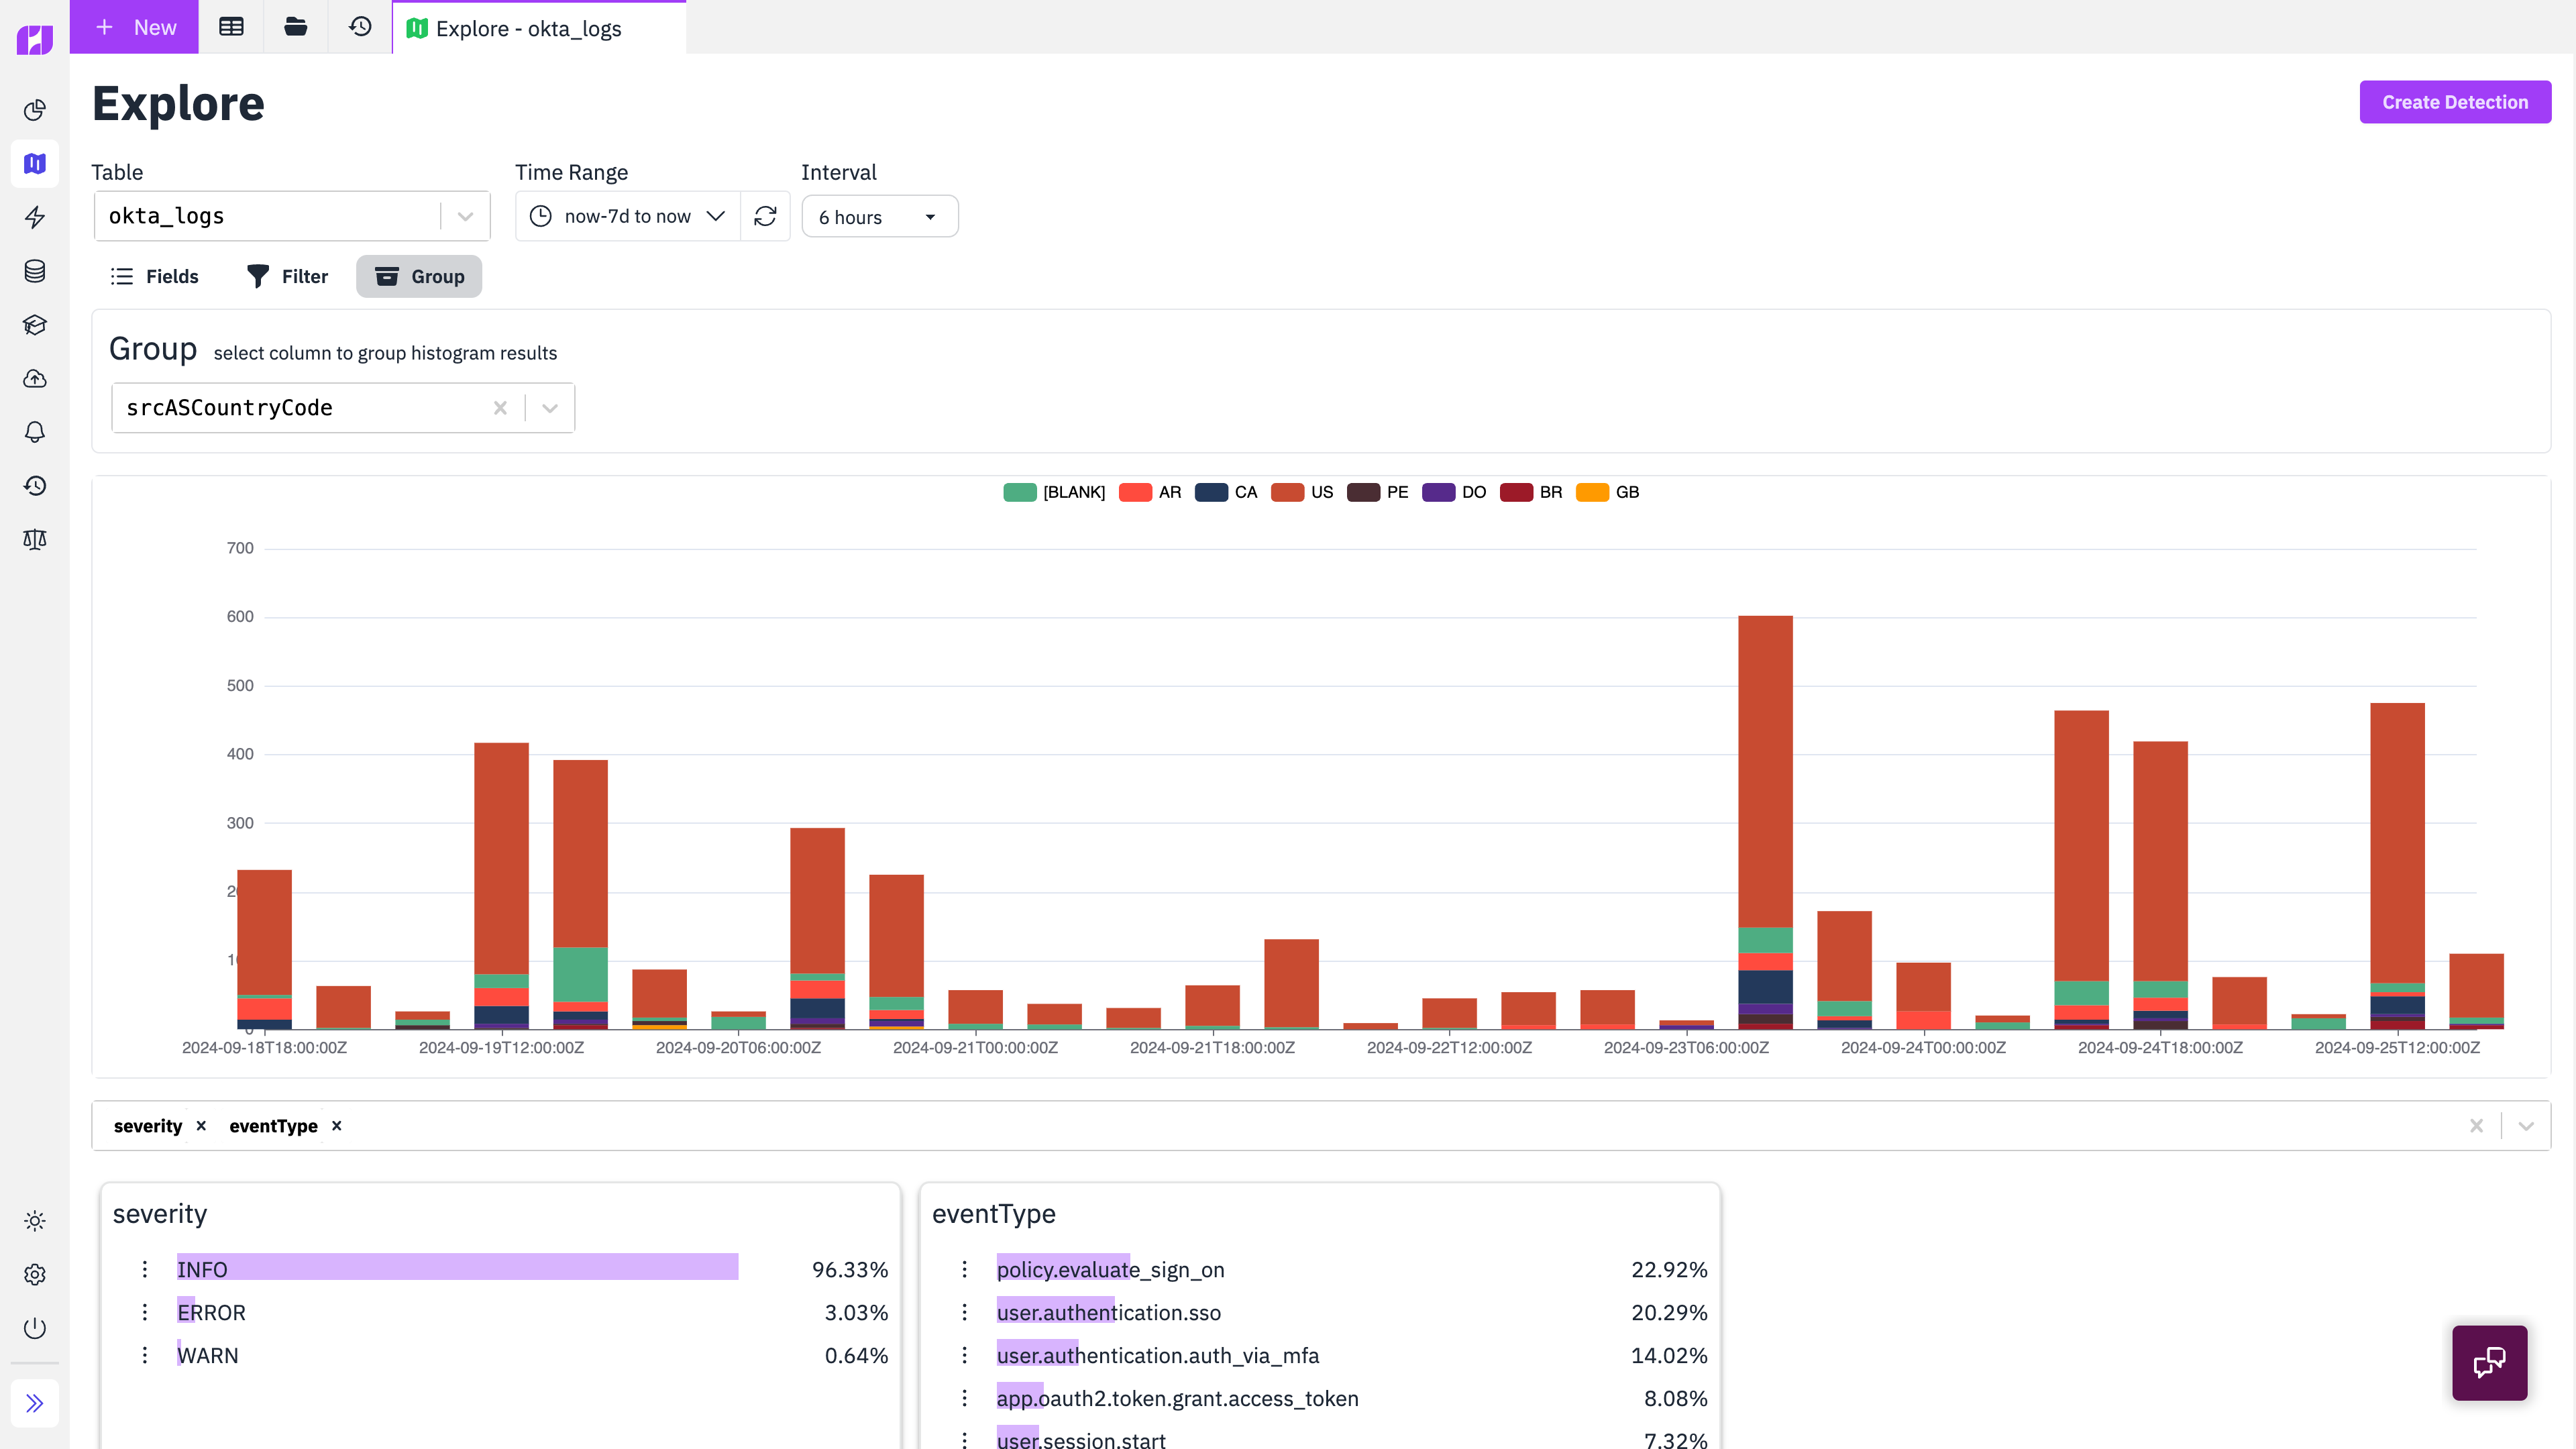Expand the okta_logs table dropdown

[x=465, y=217]
